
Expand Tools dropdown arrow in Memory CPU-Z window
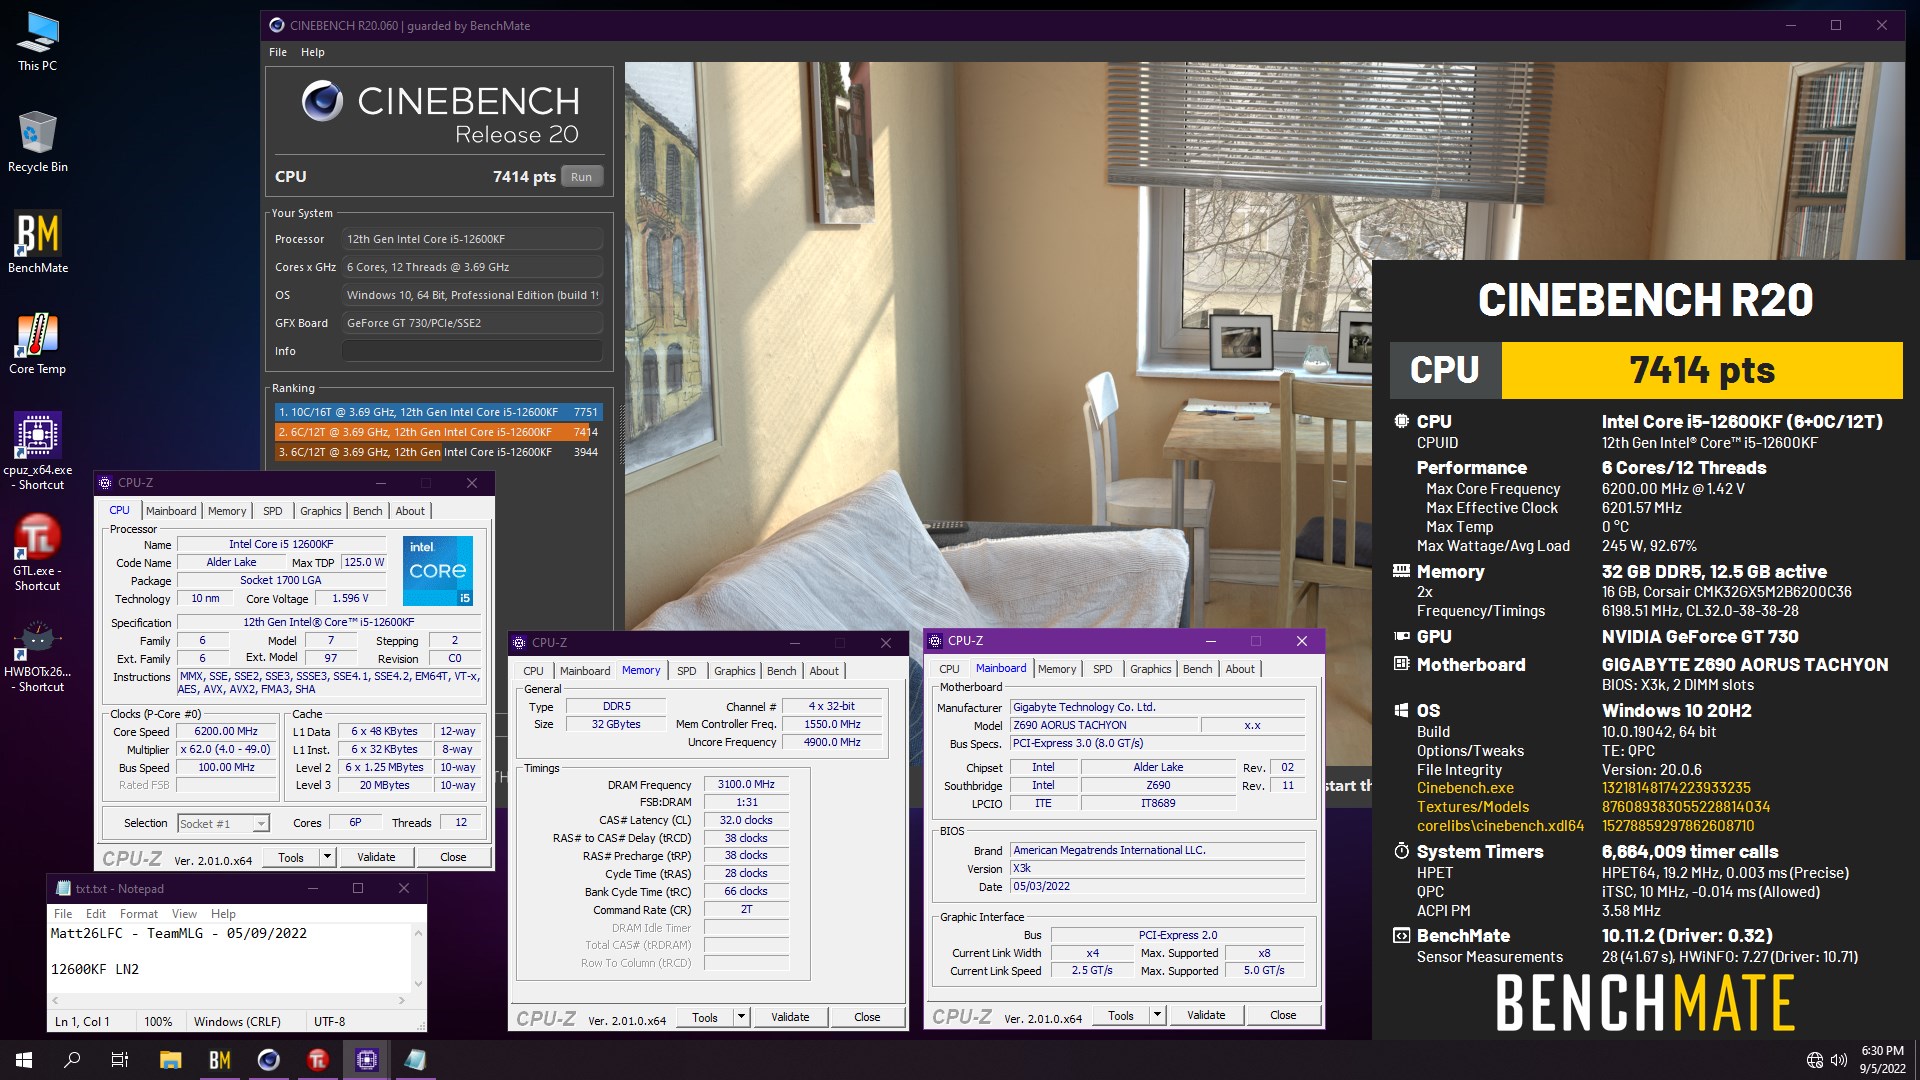[x=741, y=1017]
